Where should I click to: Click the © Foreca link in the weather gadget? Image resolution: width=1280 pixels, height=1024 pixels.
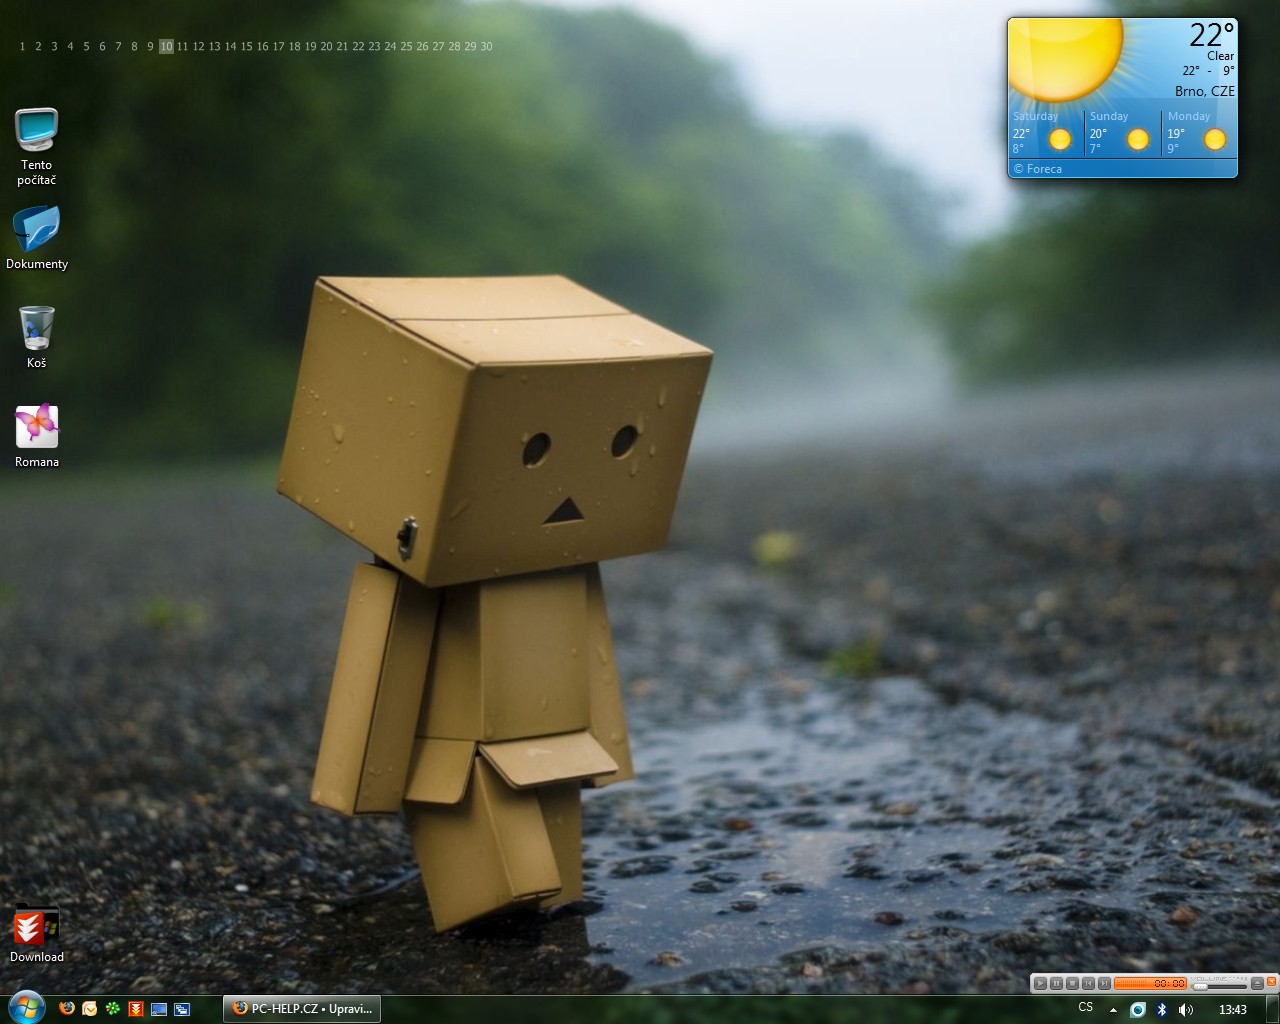(x=1038, y=169)
